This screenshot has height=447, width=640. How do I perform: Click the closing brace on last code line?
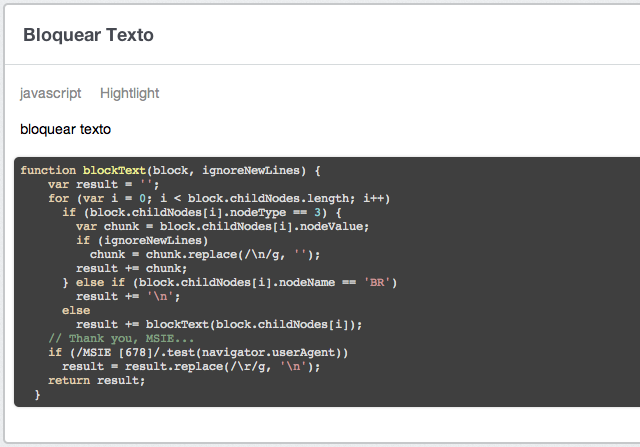coord(38,395)
